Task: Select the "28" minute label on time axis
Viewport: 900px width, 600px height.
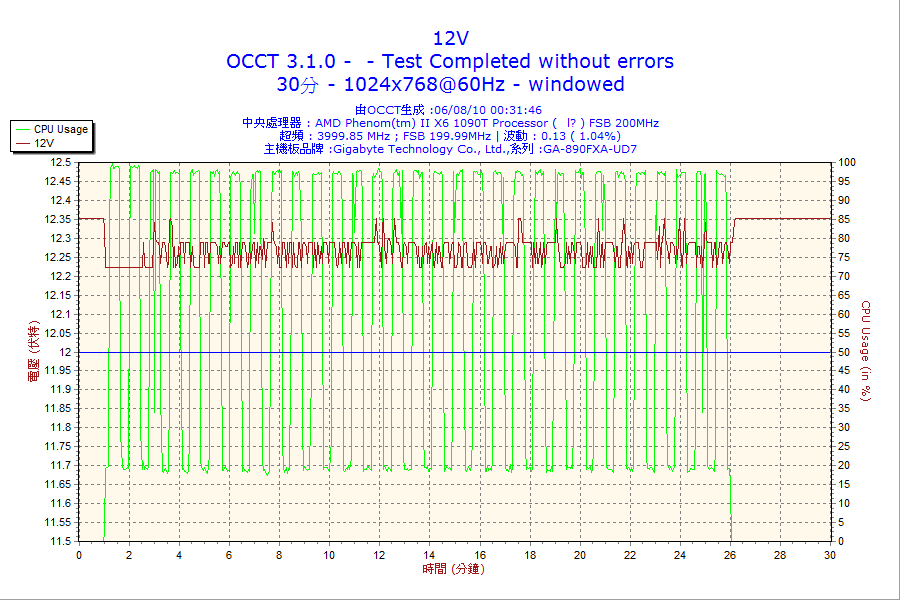Action: tap(780, 555)
